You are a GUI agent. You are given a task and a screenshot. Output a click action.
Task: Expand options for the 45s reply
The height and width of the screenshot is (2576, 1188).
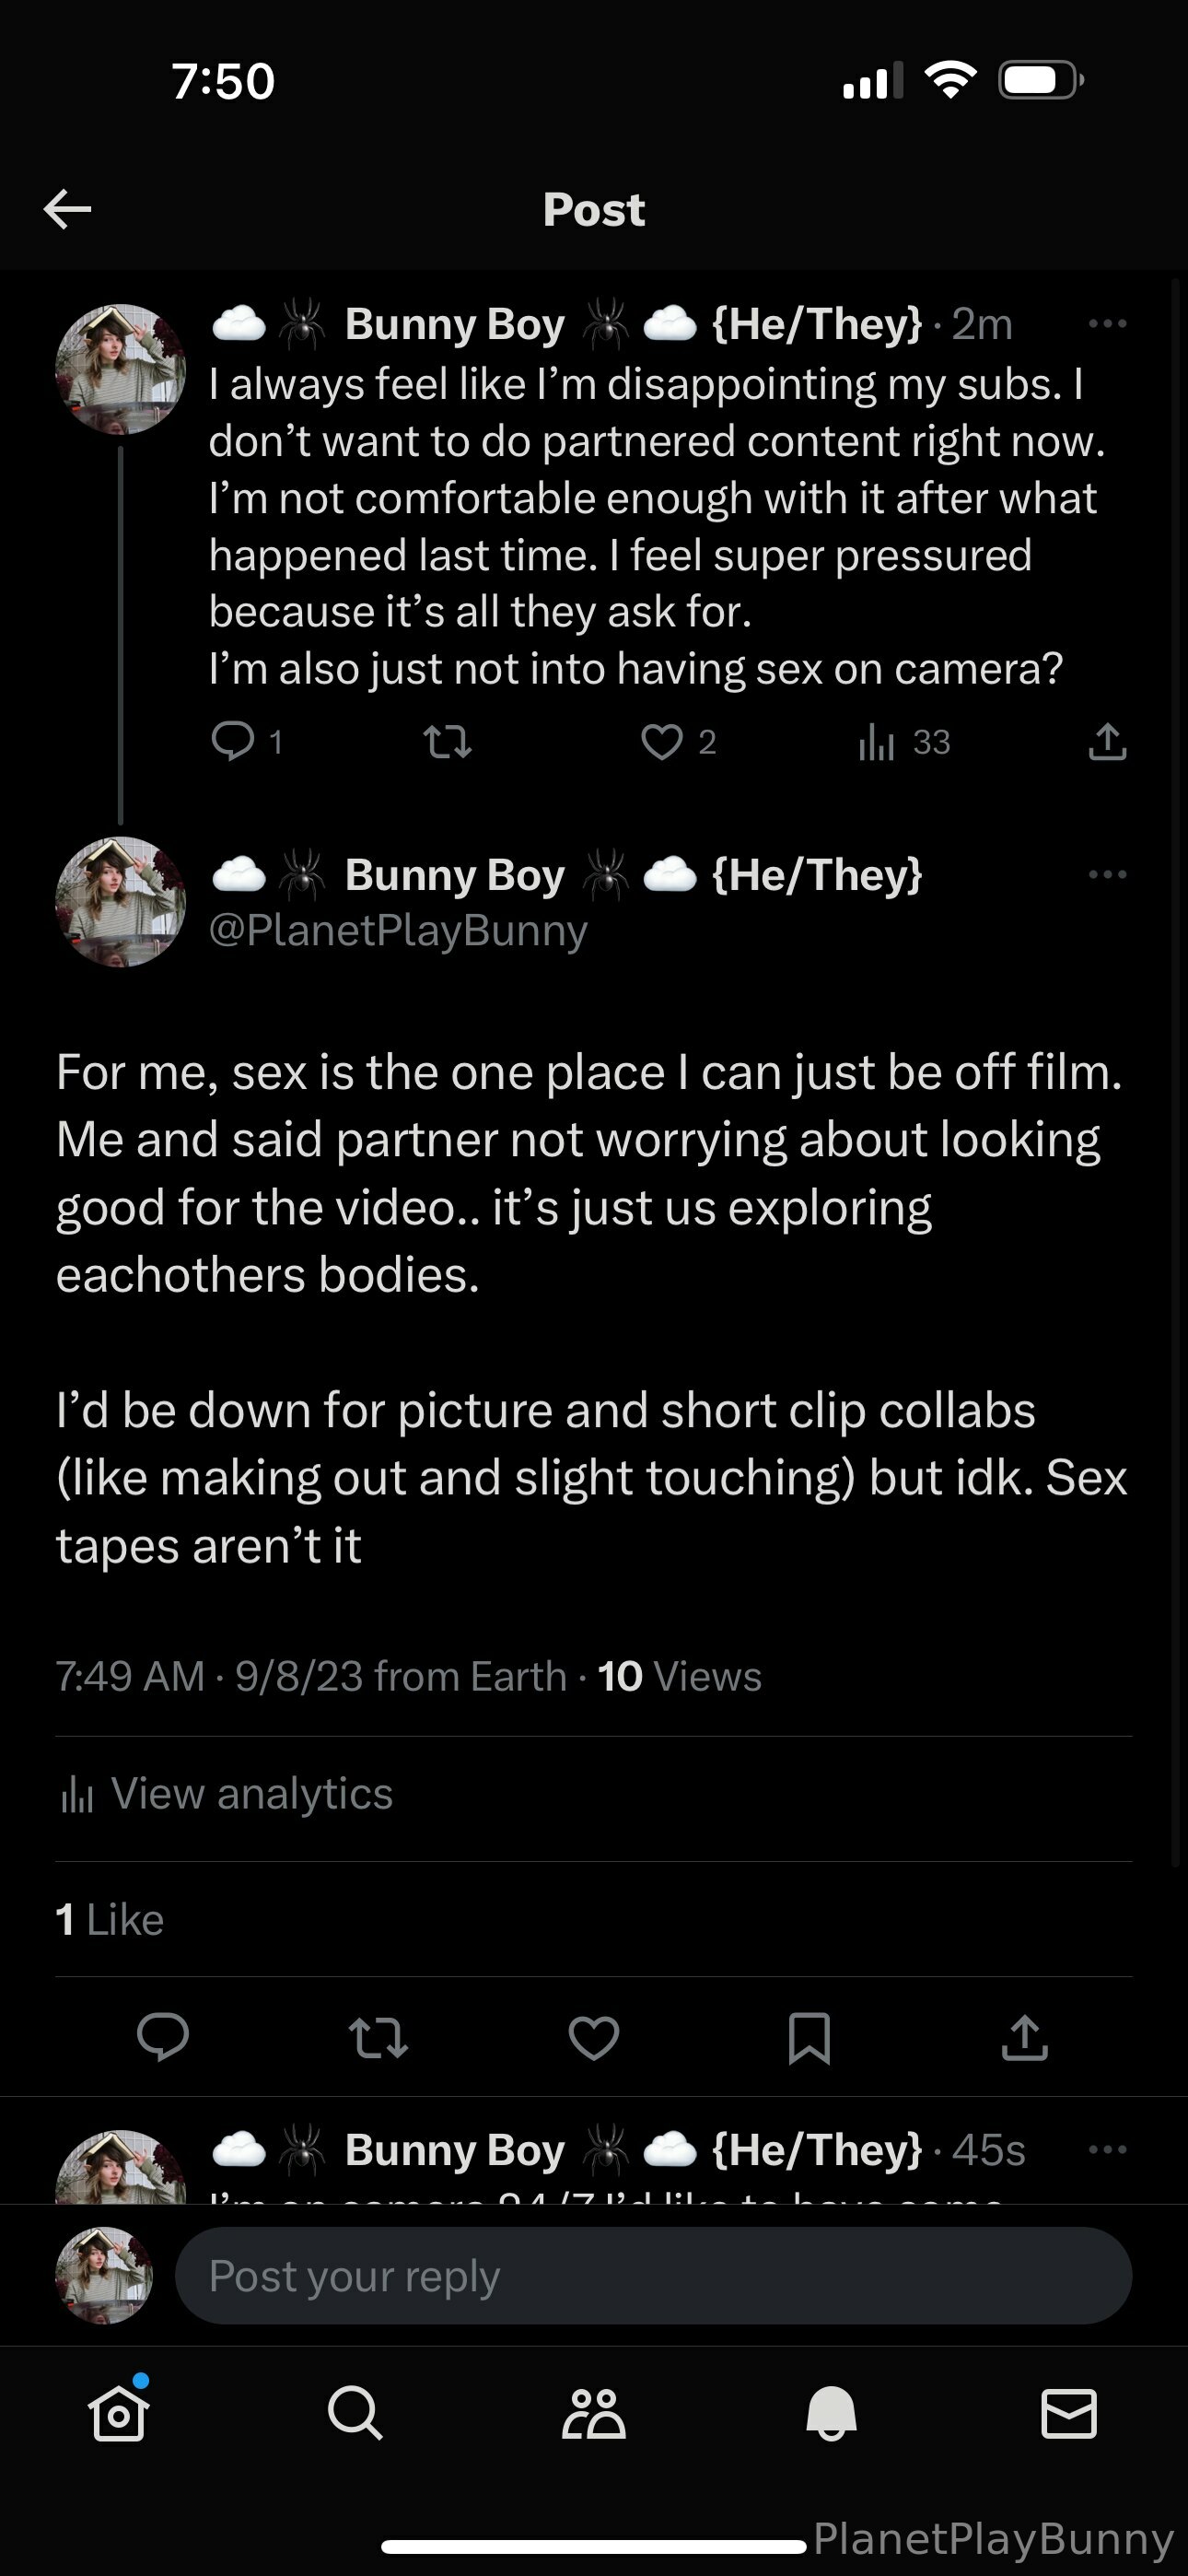click(x=1107, y=2149)
